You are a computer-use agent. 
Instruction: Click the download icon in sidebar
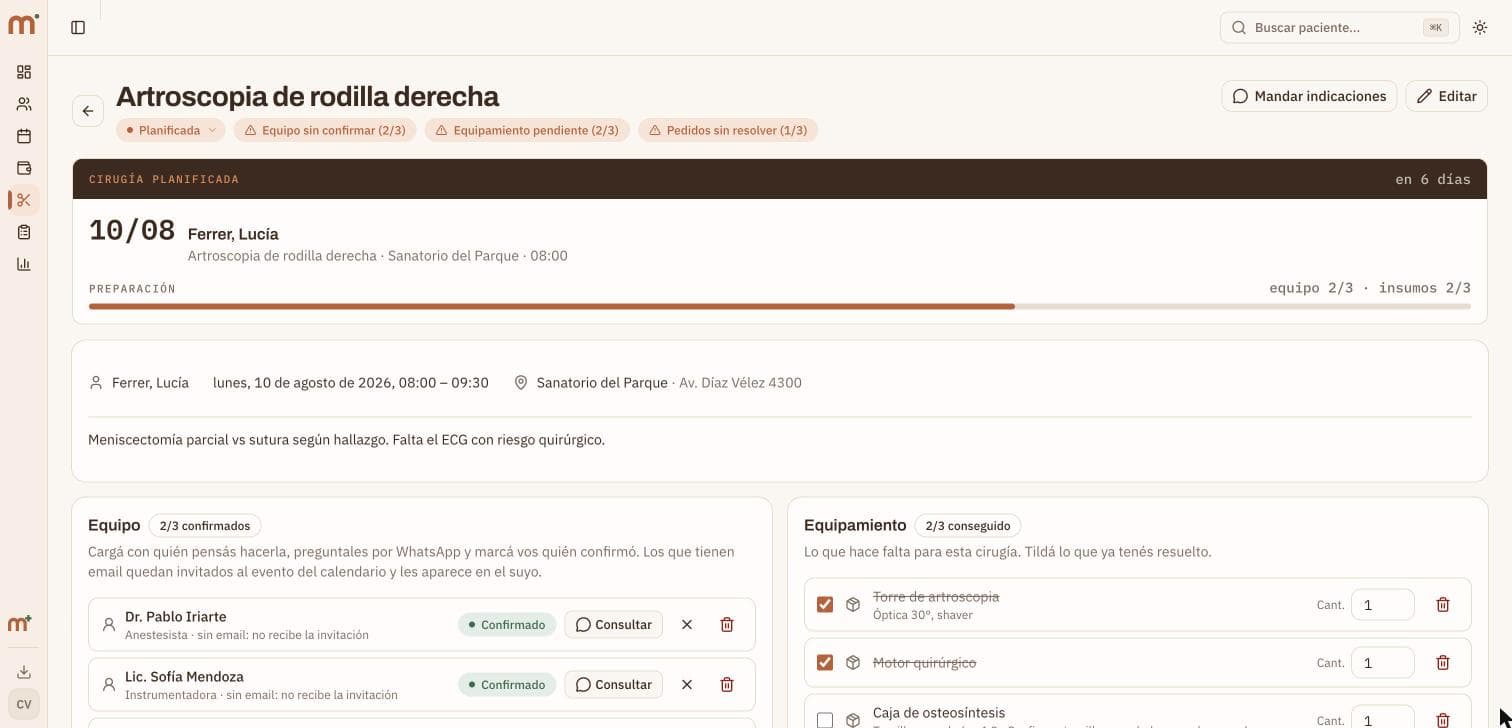[24, 672]
